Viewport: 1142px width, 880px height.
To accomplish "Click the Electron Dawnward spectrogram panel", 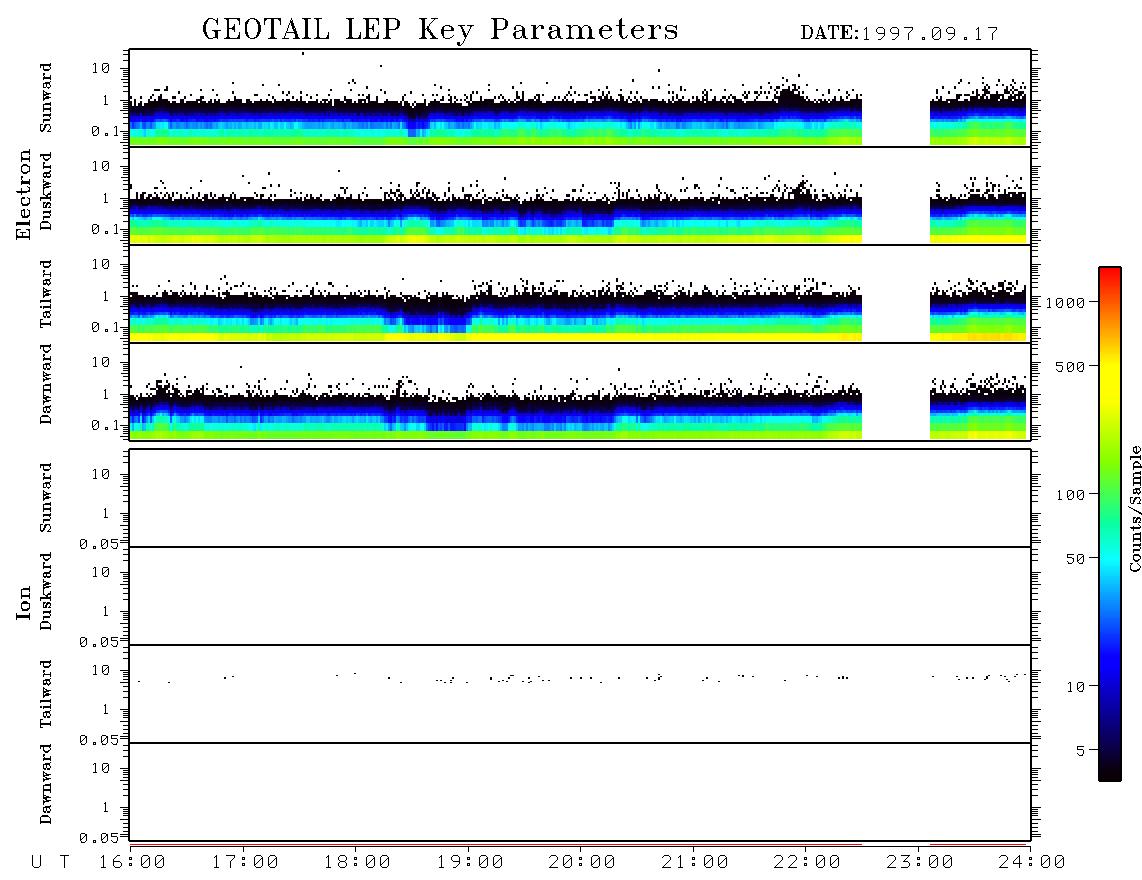I will coord(580,392).
